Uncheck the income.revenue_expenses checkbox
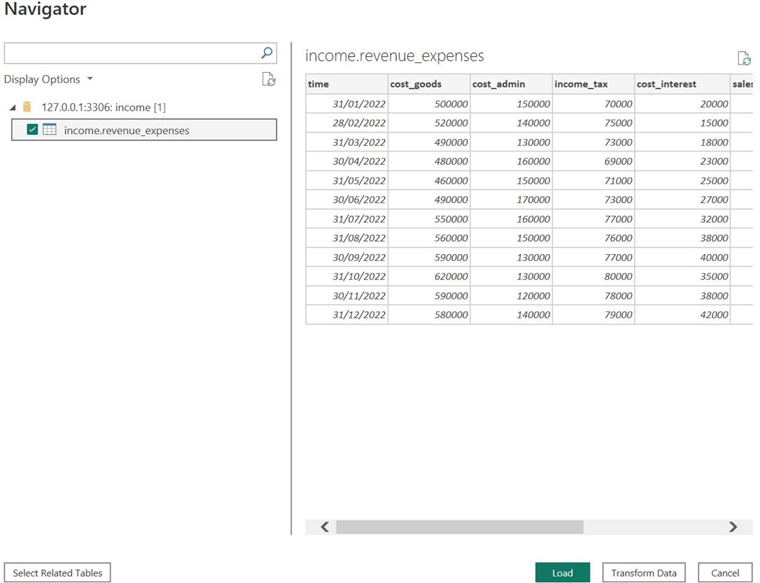Screen dimensions: 760x583 click(33, 130)
